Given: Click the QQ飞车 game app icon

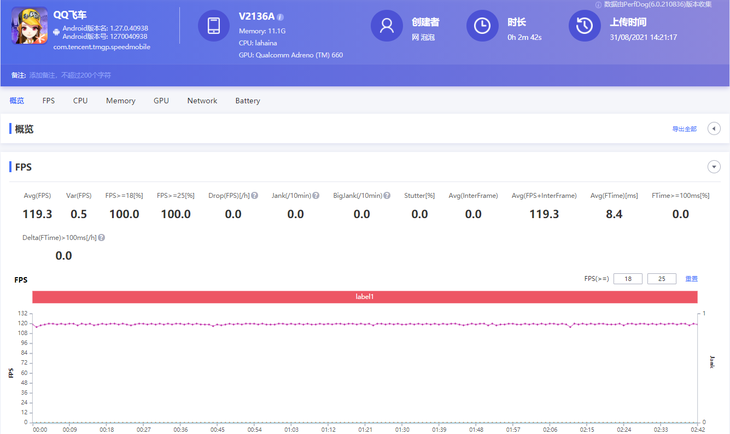Looking at the screenshot, I should coord(29,26).
